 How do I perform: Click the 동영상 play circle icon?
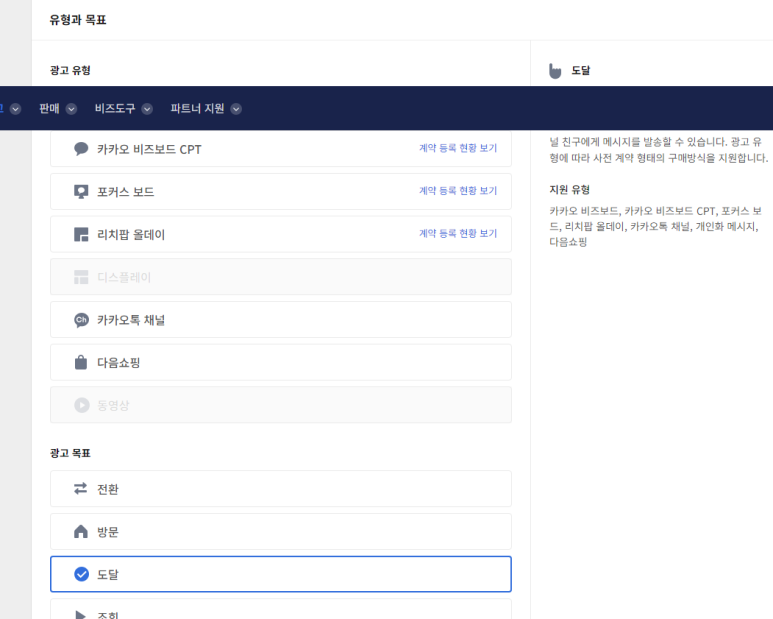(x=81, y=405)
